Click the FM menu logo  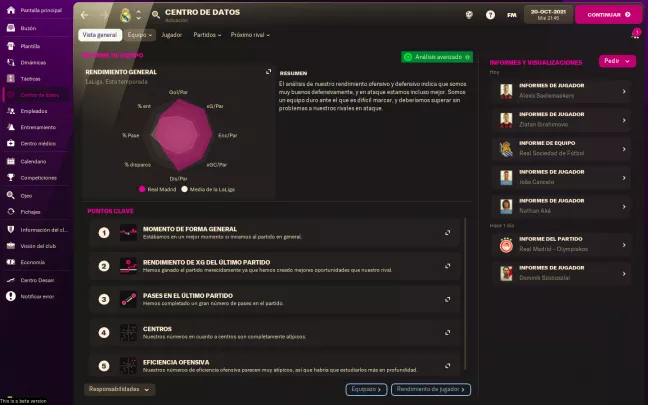click(512, 15)
